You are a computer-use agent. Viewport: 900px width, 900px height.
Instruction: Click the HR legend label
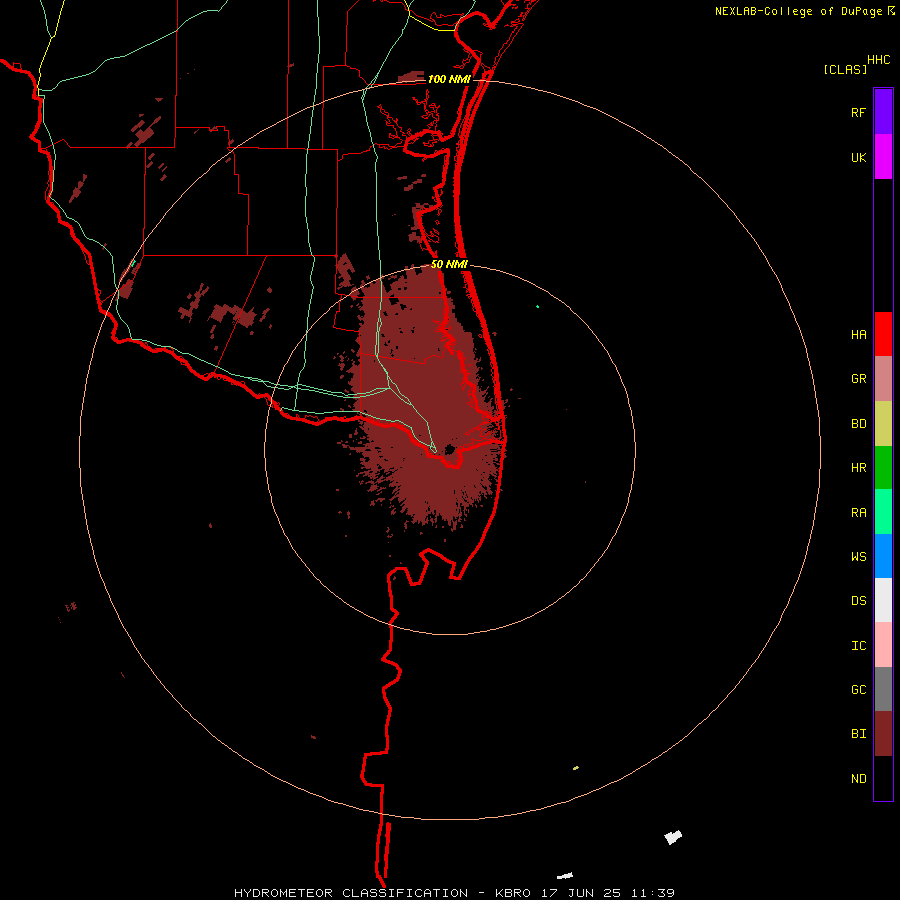point(858,468)
